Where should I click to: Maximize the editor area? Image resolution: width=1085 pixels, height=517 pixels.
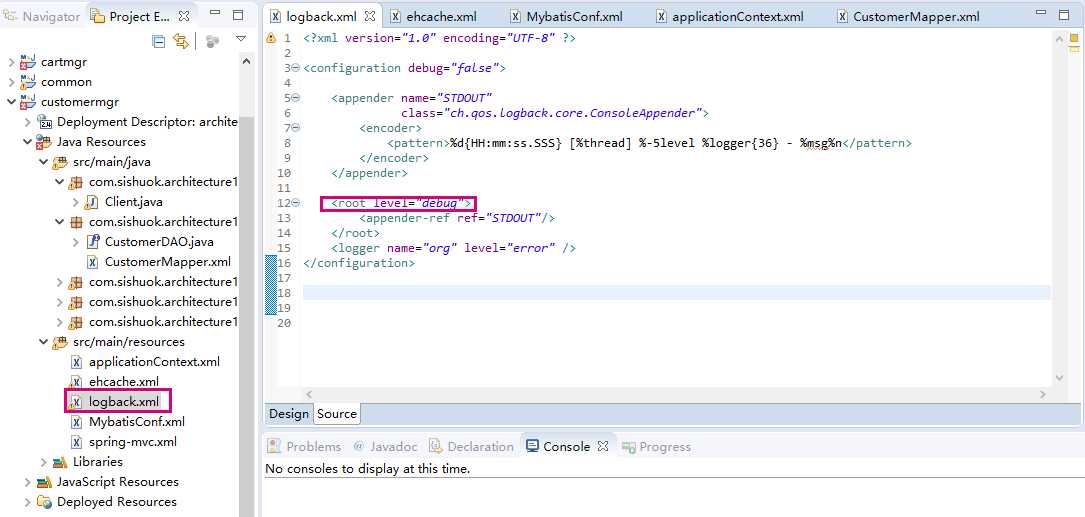(1064, 15)
